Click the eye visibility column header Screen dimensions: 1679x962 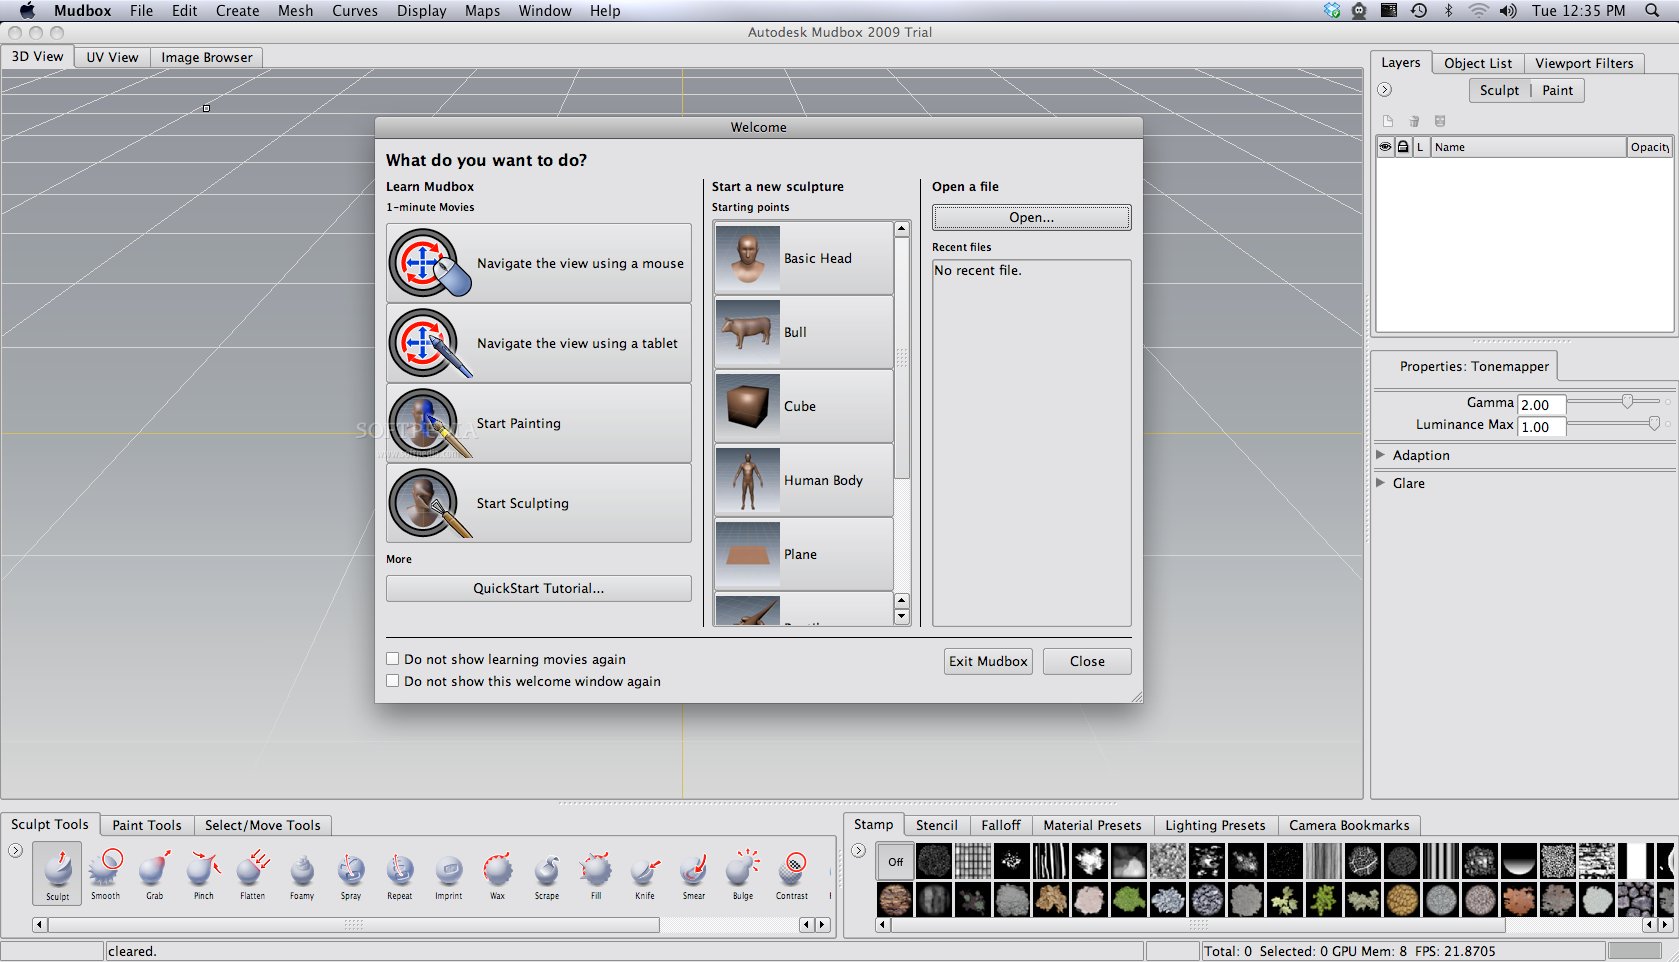(x=1385, y=147)
